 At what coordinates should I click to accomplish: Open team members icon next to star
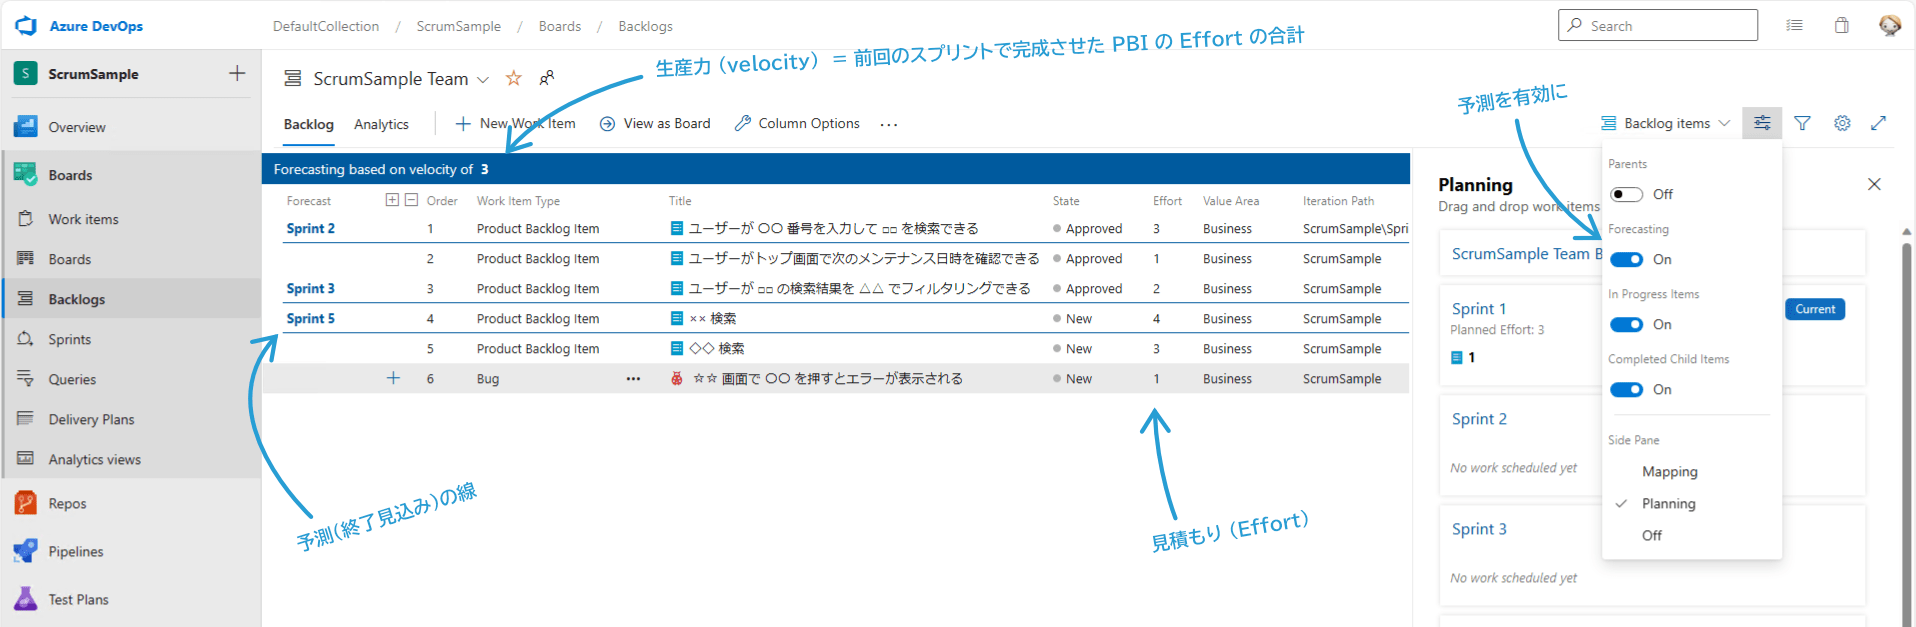click(x=547, y=78)
